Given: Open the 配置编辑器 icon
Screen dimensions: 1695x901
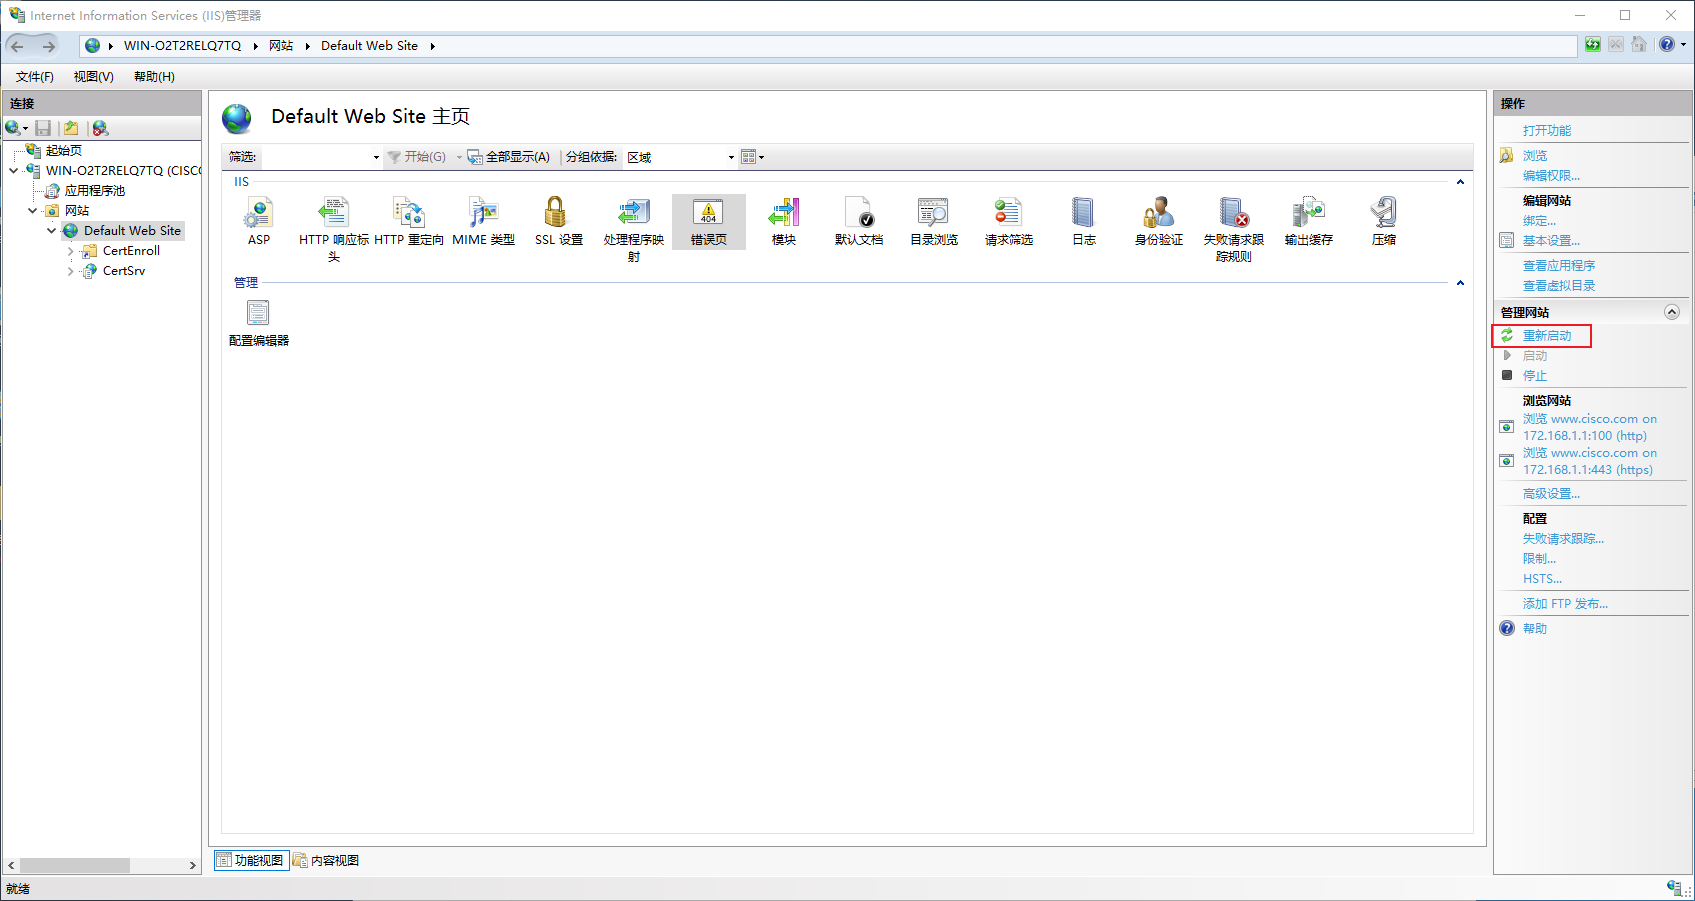Looking at the screenshot, I should (259, 323).
